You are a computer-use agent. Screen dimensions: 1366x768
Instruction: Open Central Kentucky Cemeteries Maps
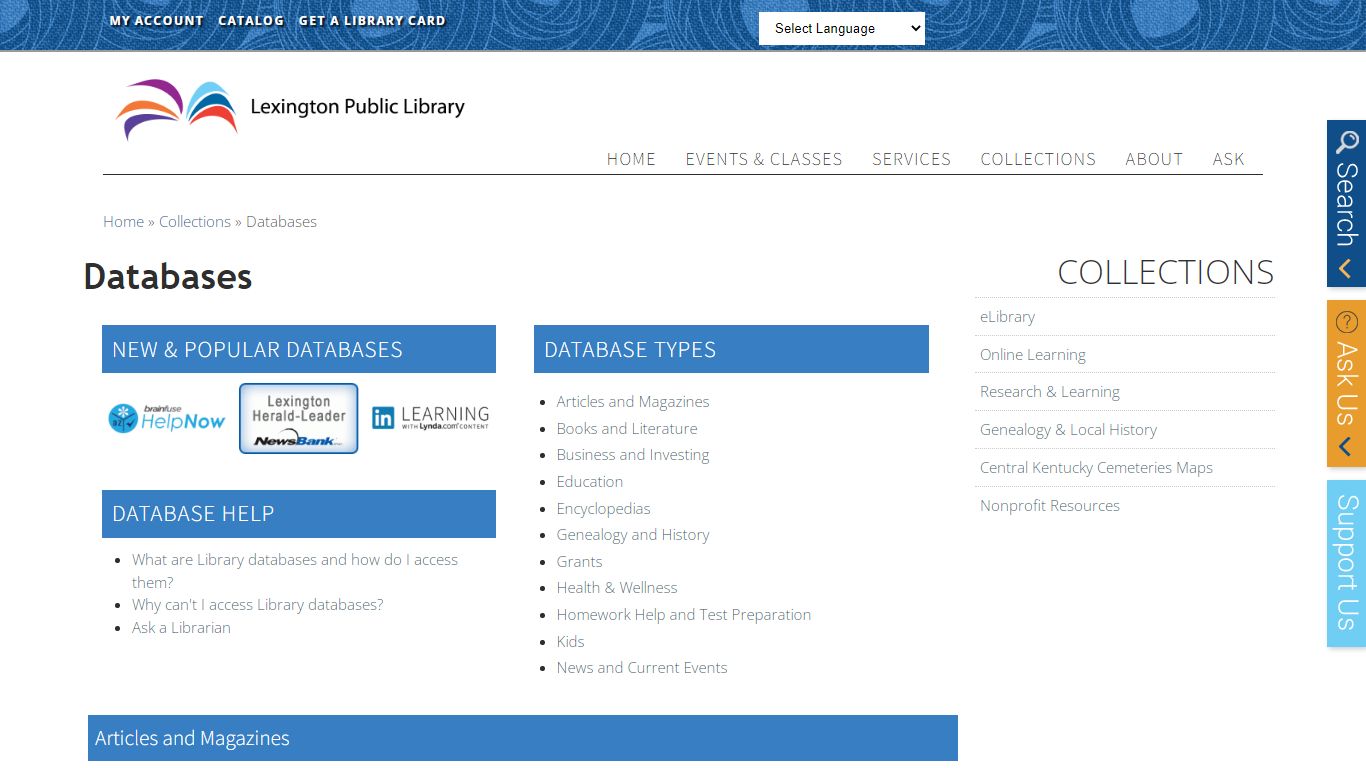pyautogui.click(x=1096, y=468)
